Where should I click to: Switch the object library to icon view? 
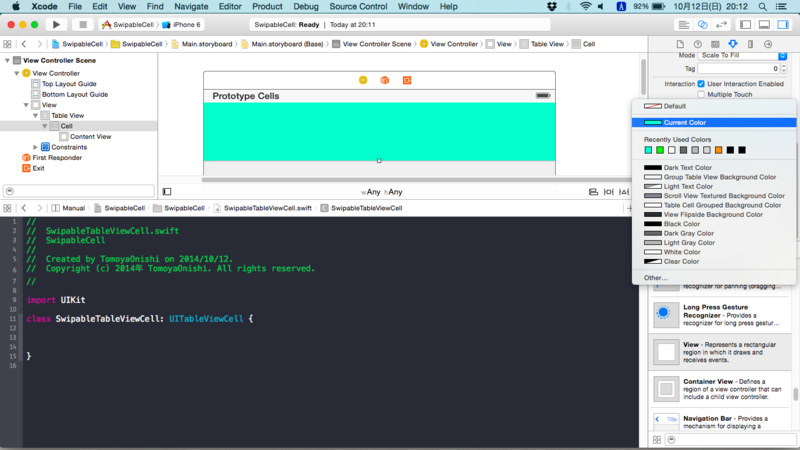(657, 440)
